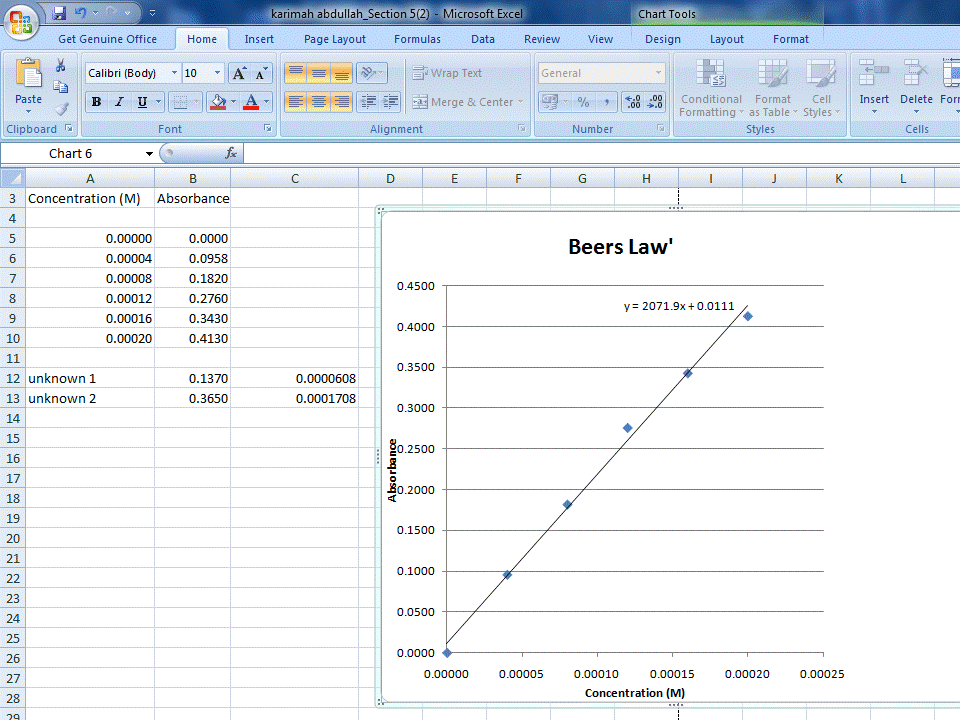Viewport: 960px width, 720px height.
Task: Click the Increase Decimal icon
Action: pyautogui.click(x=633, y=102)
